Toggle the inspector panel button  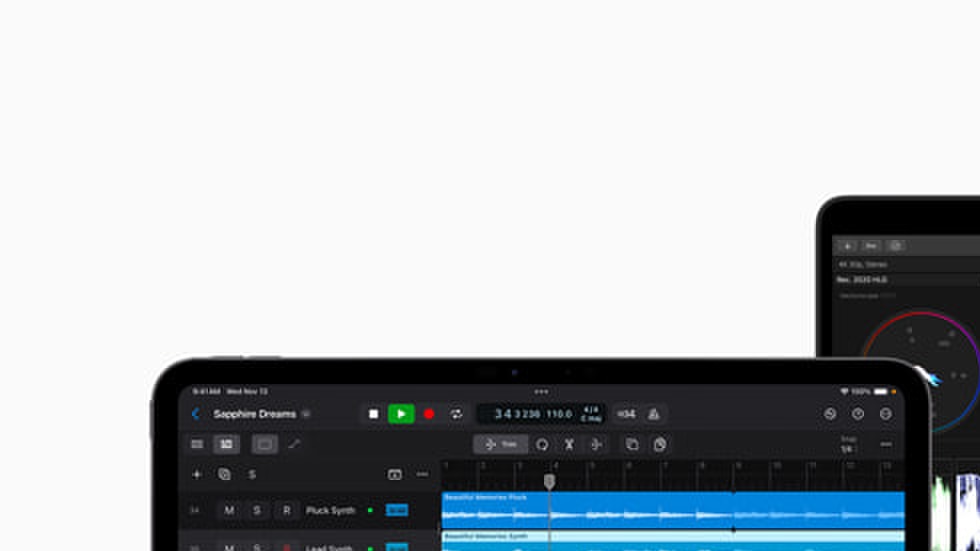[264, 444]
